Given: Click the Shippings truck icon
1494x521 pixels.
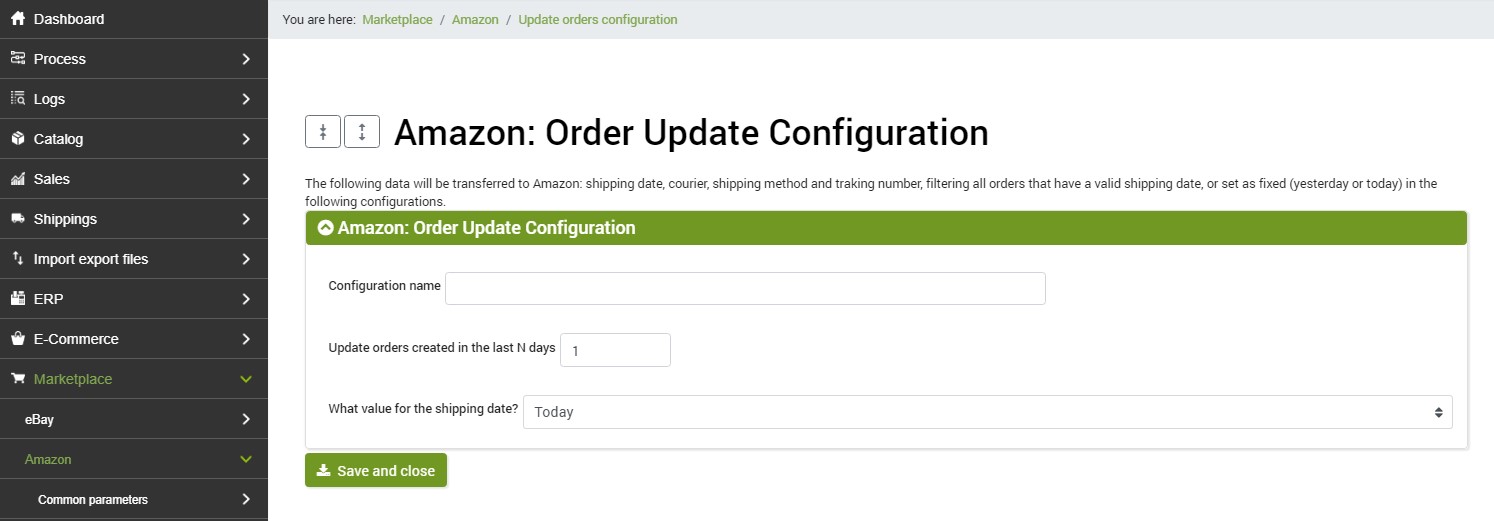Looking at the screenshot, I should point(17,219).
